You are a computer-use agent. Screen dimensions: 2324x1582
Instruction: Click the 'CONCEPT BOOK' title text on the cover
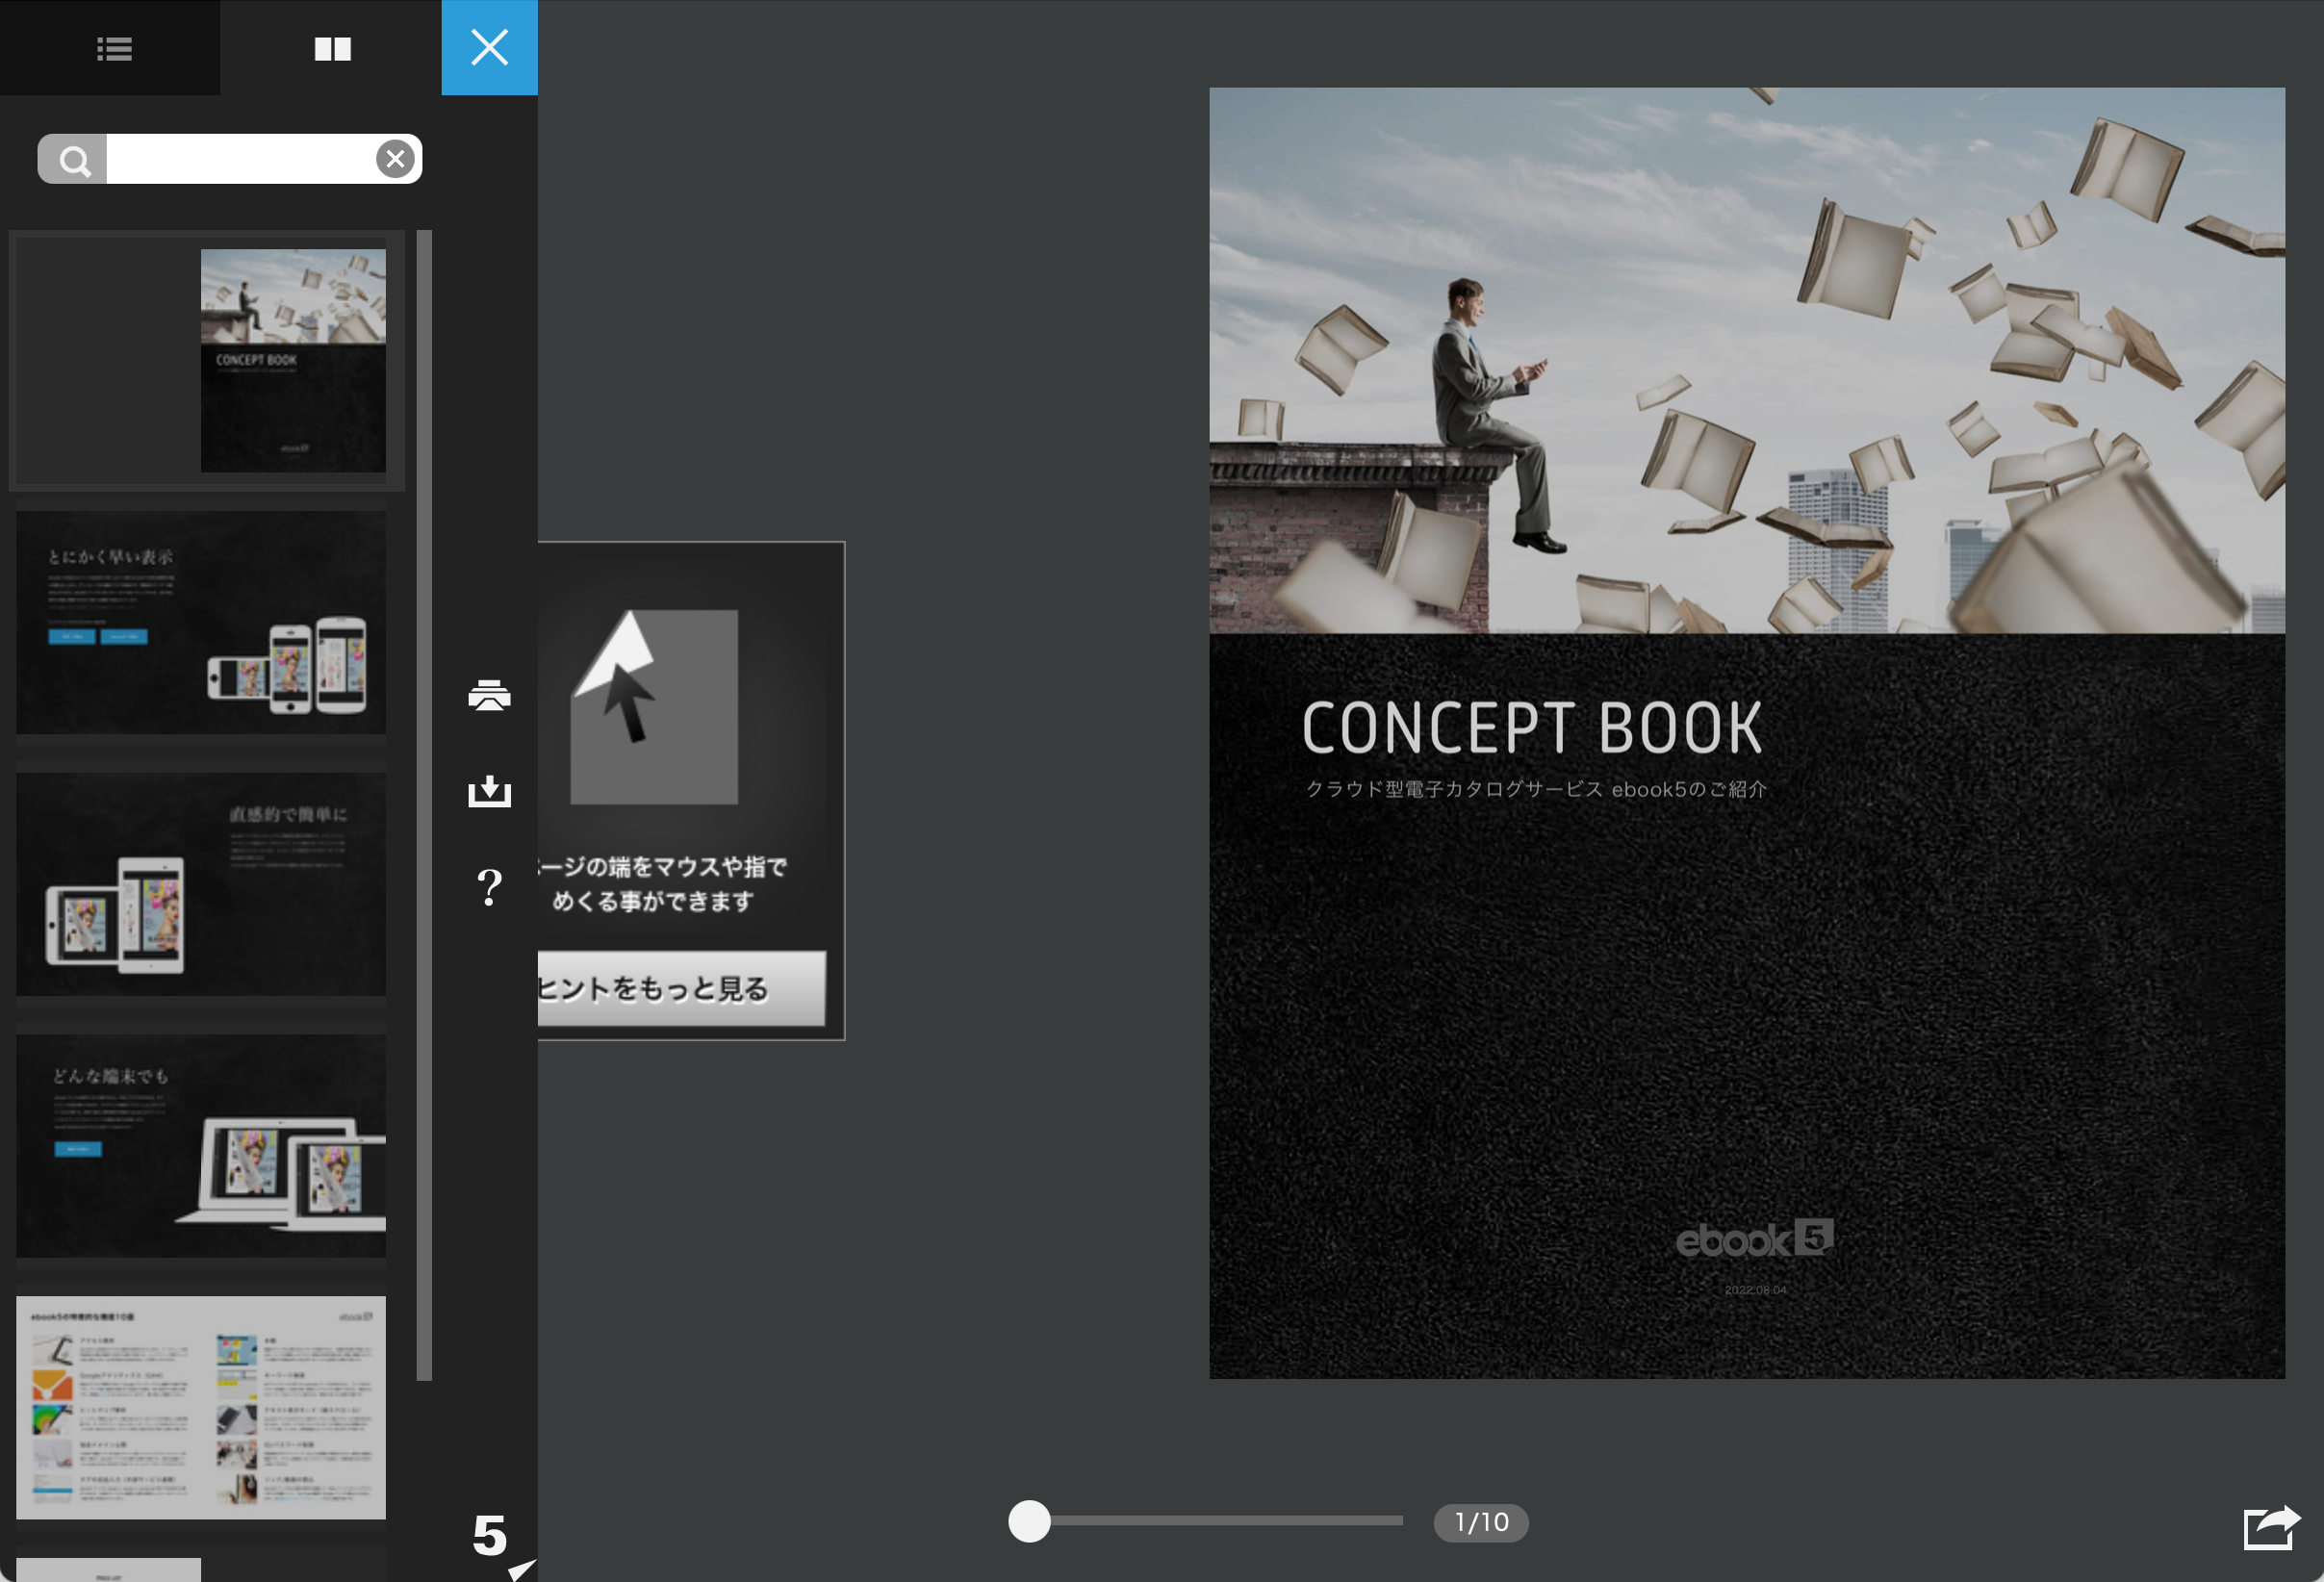[x=1532, y=727]
